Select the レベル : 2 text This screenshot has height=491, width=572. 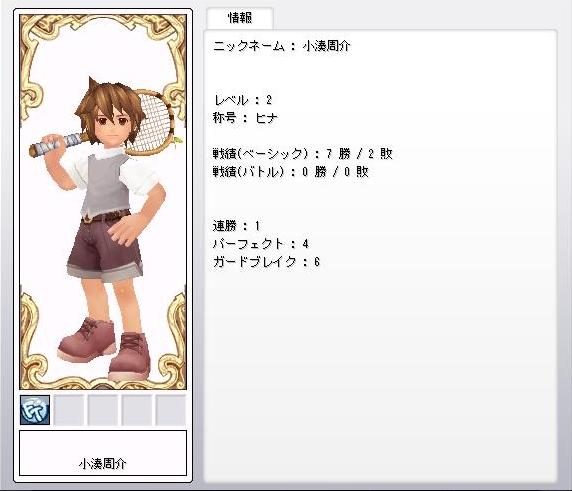click(243, 100)
